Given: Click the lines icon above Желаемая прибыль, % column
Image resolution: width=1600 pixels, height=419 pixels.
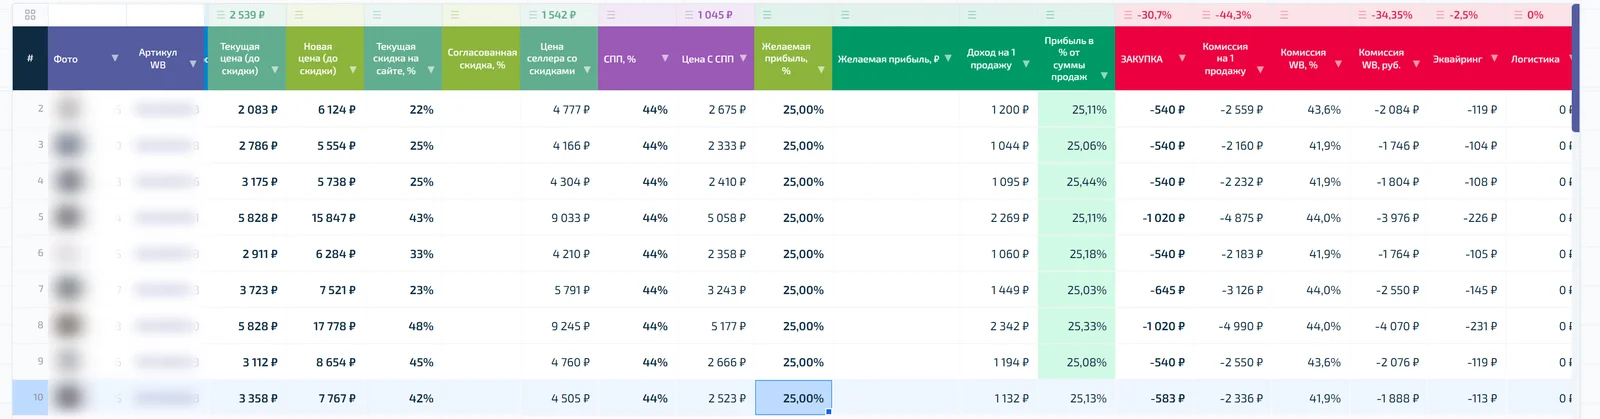Looking at the screenshot, I should 767,15.
